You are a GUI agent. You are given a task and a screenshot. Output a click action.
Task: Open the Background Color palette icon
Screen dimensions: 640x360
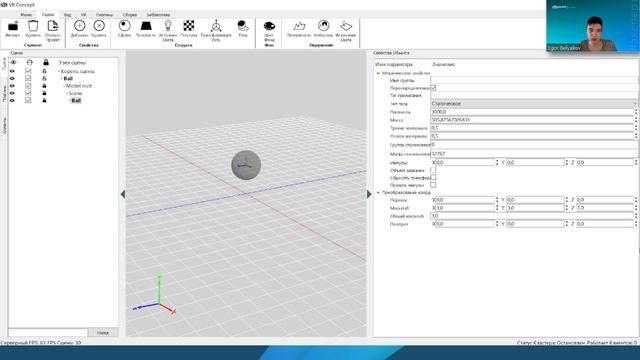tap(269, 26)
